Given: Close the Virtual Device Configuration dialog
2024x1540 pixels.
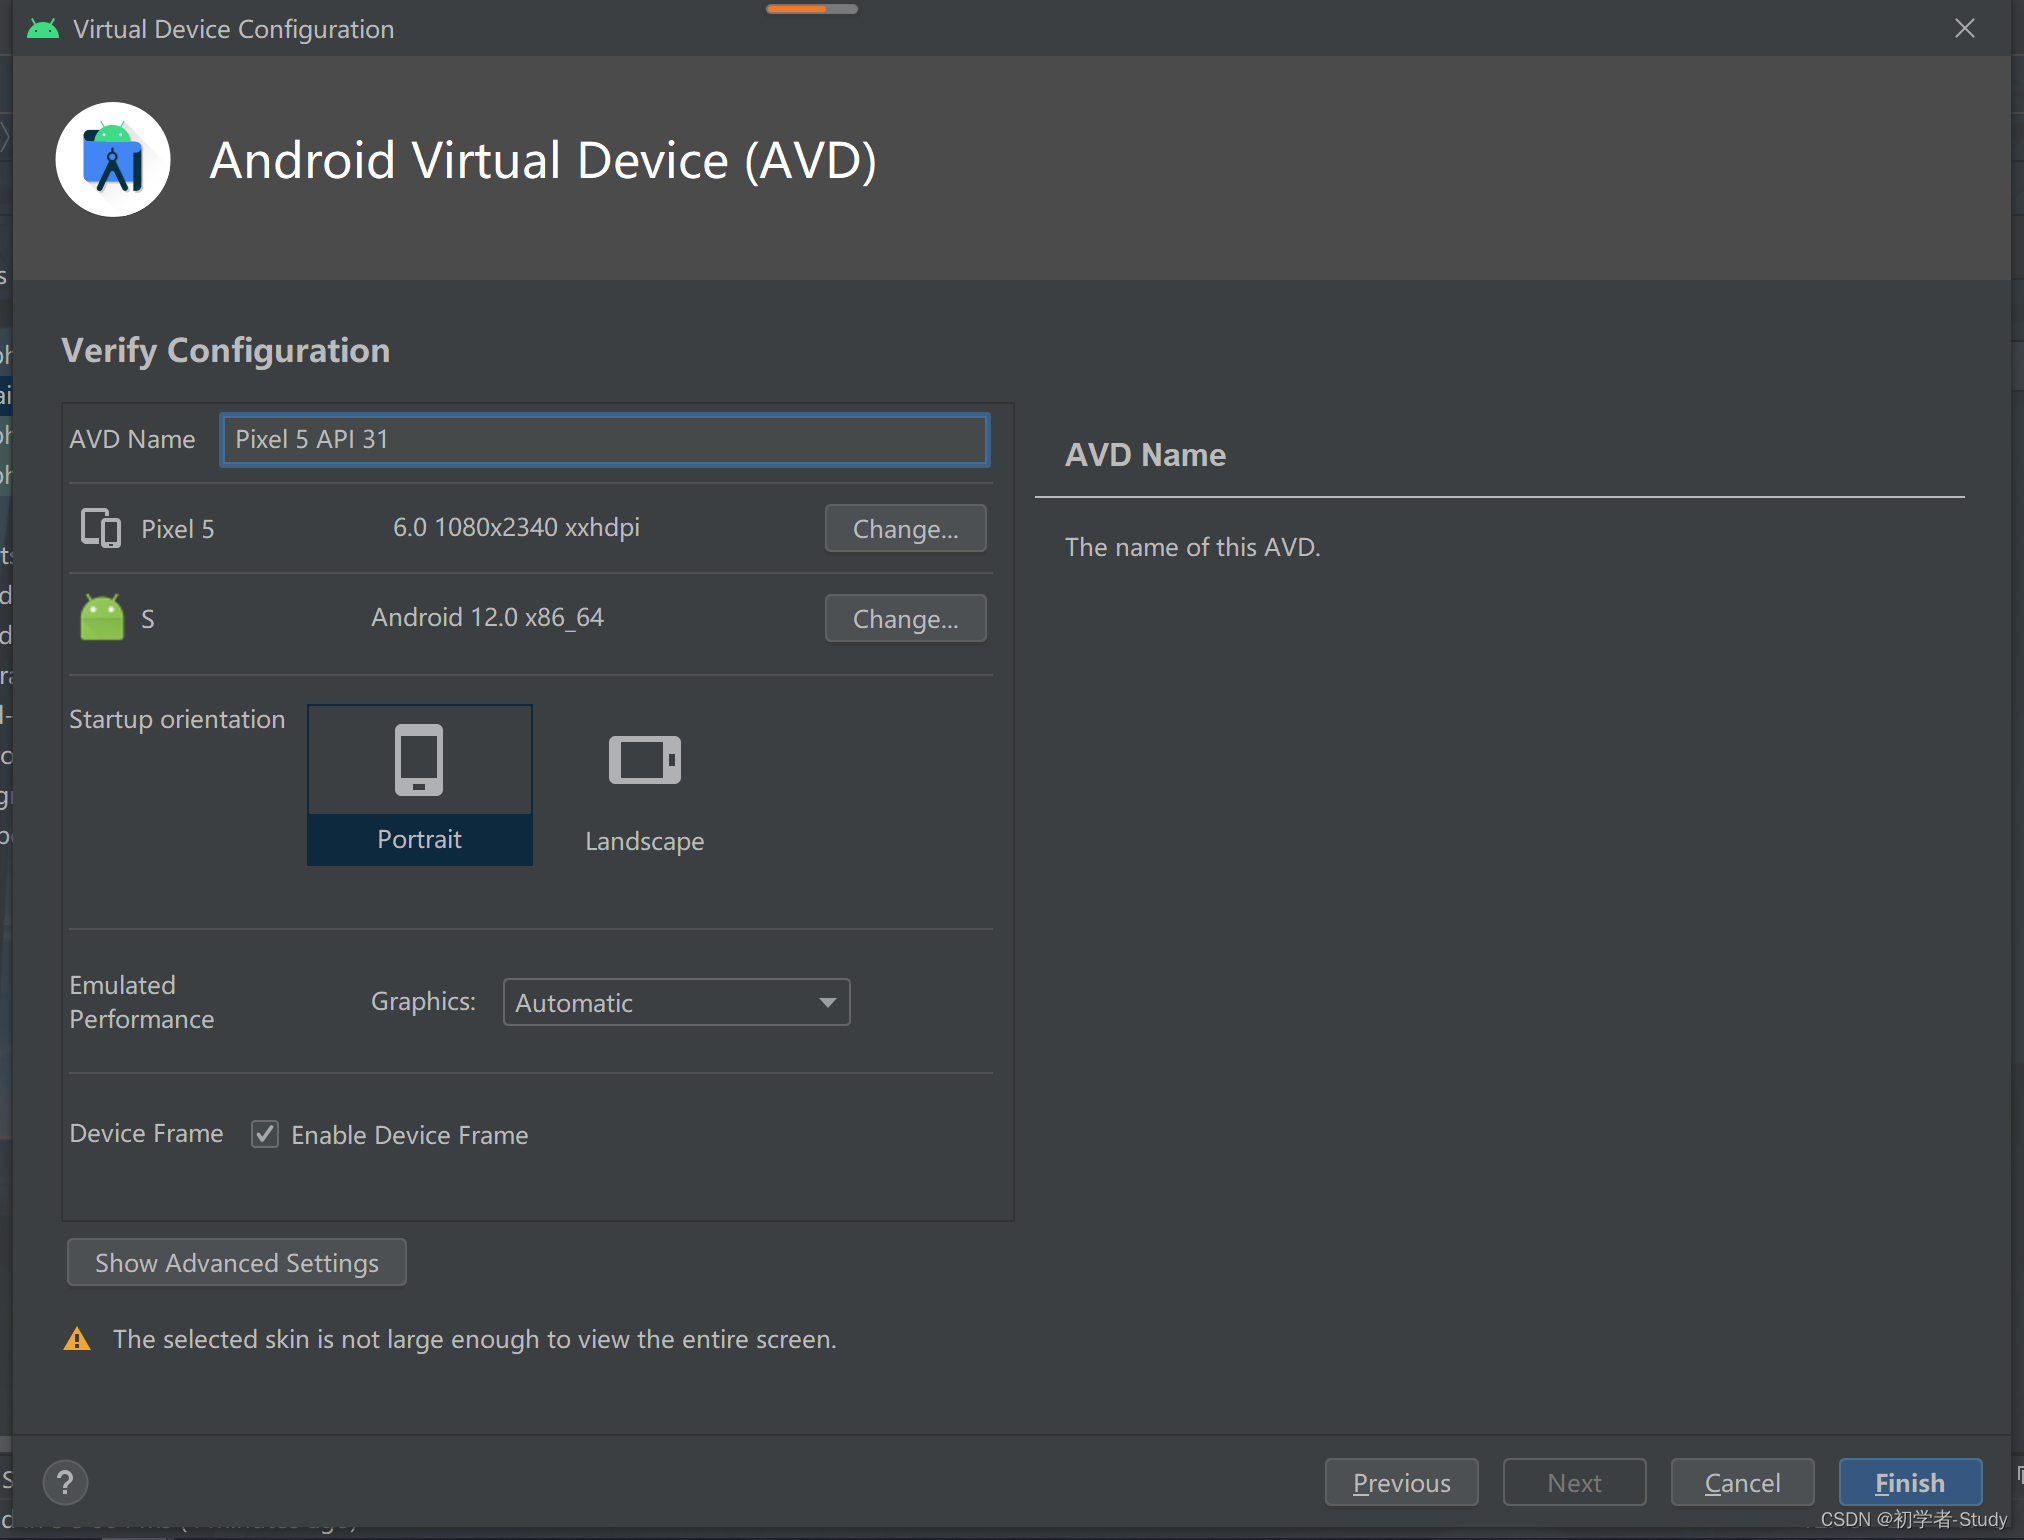Looking at the screenshot, I should [x=1964, y=29].
